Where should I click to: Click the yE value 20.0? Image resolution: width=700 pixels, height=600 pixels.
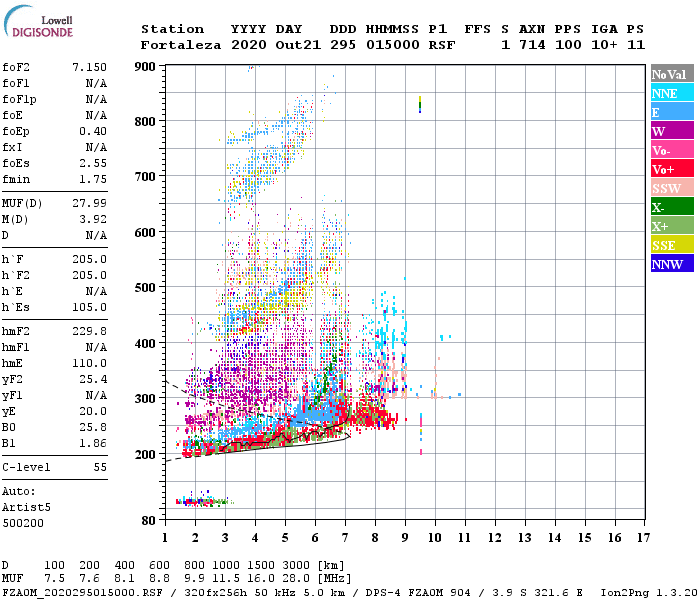pos(93,412)
